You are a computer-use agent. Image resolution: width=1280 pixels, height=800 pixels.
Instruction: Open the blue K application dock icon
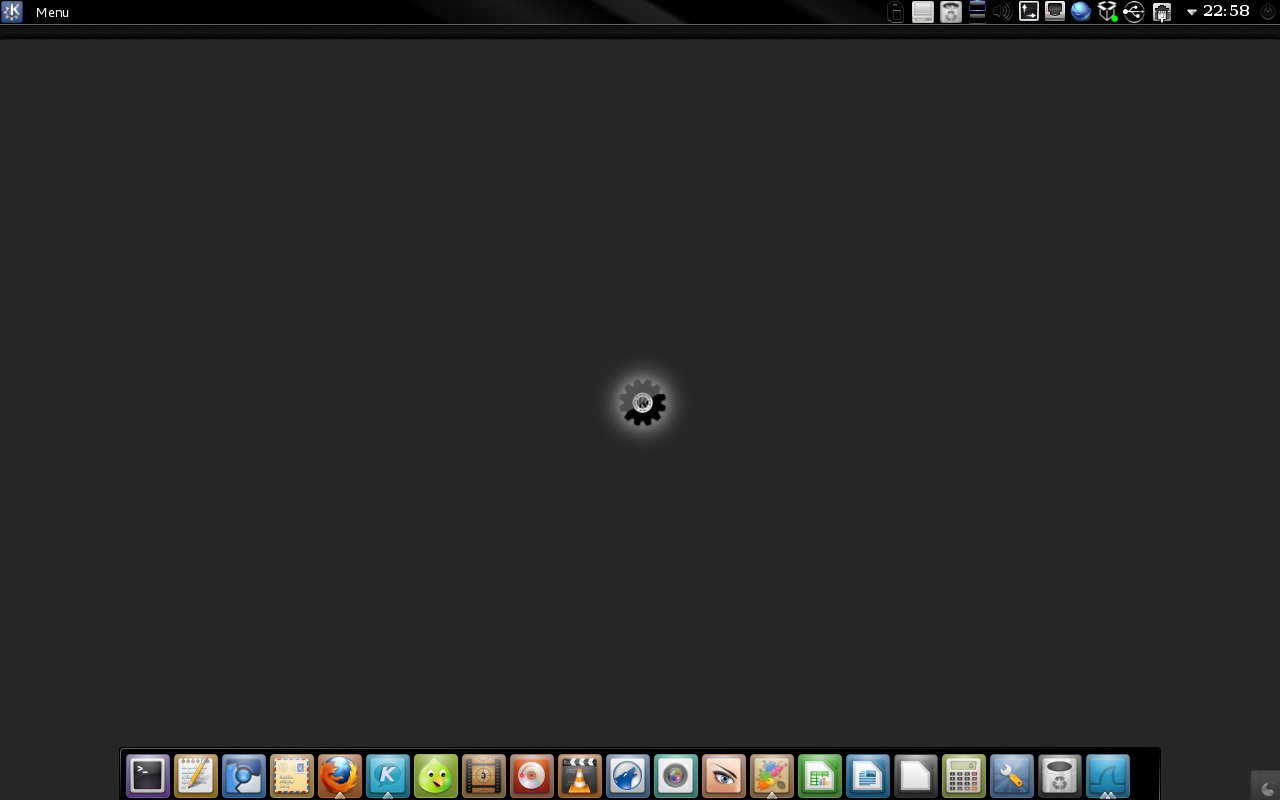(388, 776)
